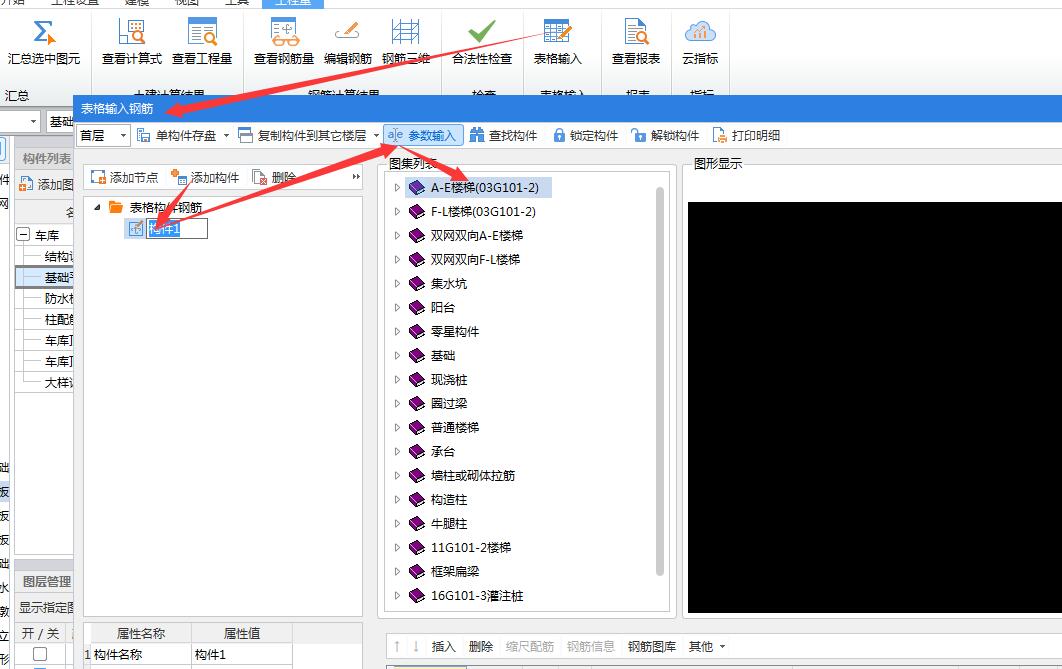Select 牛腿柱 in atlas list
Viewport: 1062px width, 669px height.
(449, 523)
